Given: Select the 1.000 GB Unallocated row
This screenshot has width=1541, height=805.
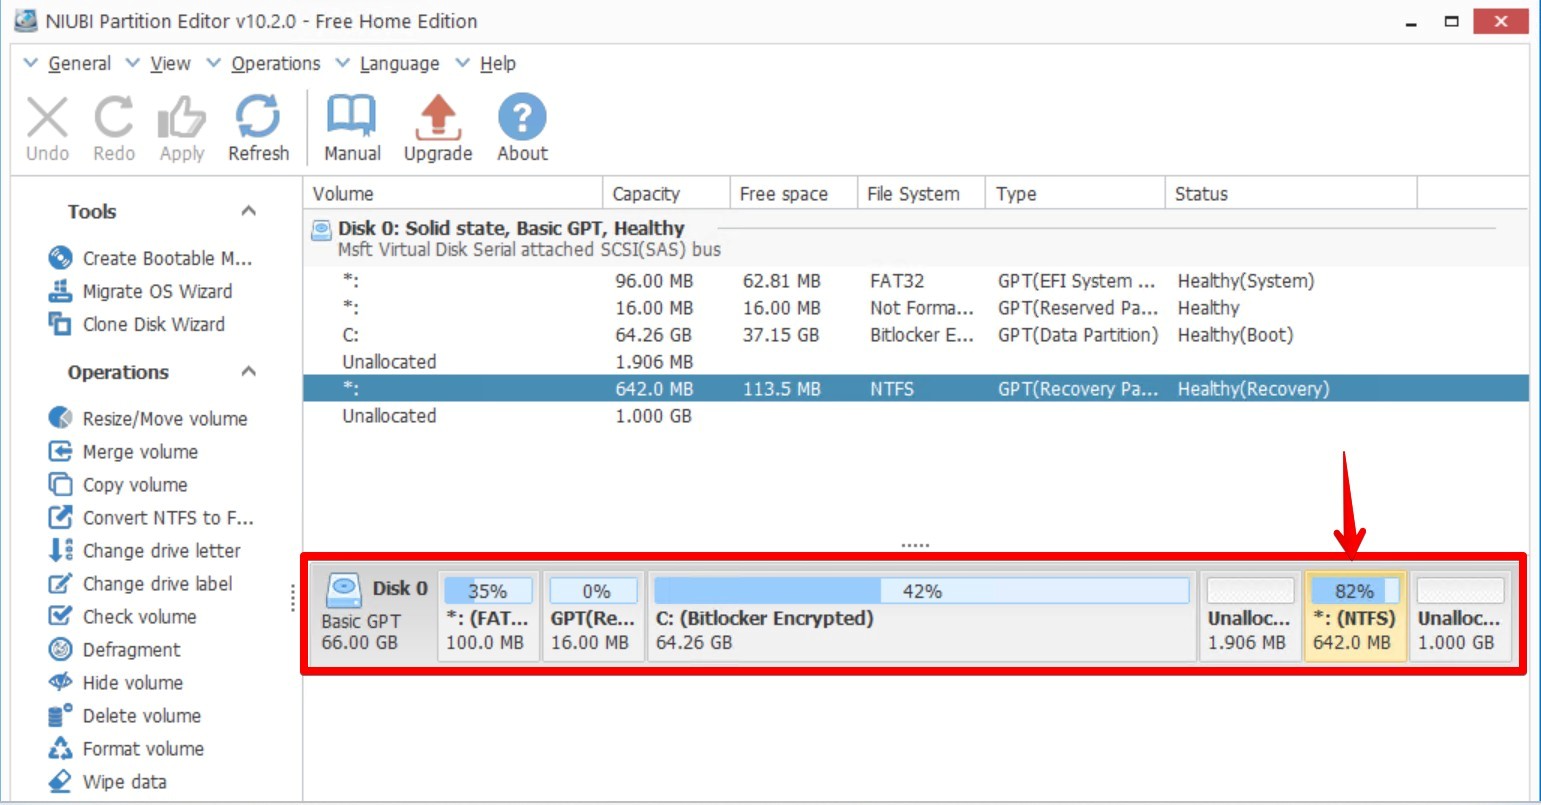Looking at the screenshot, I should click(x=916, y=416).
